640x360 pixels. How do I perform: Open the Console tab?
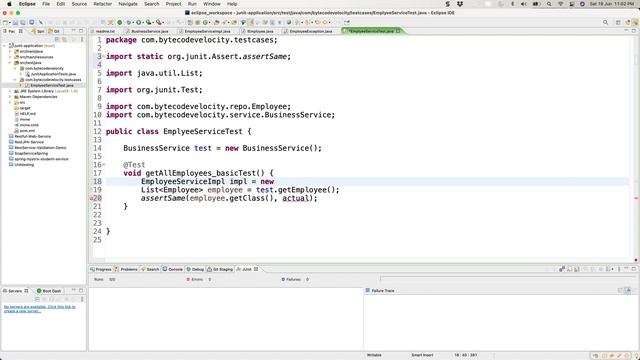[x=173, y=269]
